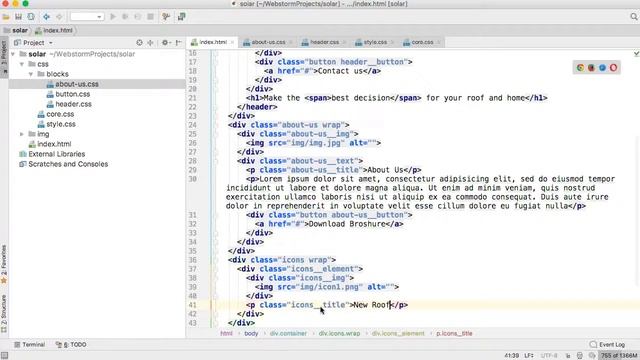Click the Stop square icon
640x360 pixels.
click(151, 17)
